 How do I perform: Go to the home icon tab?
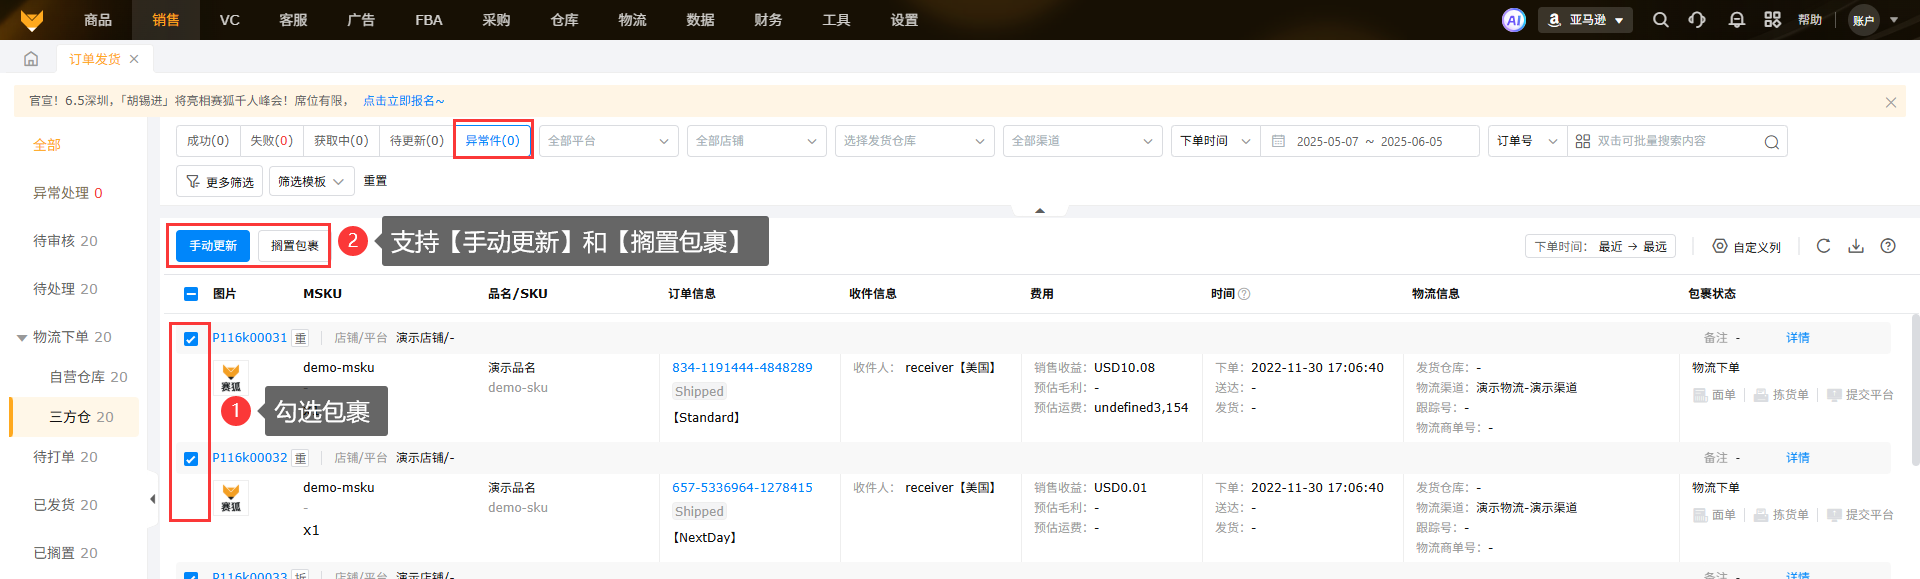31,59
